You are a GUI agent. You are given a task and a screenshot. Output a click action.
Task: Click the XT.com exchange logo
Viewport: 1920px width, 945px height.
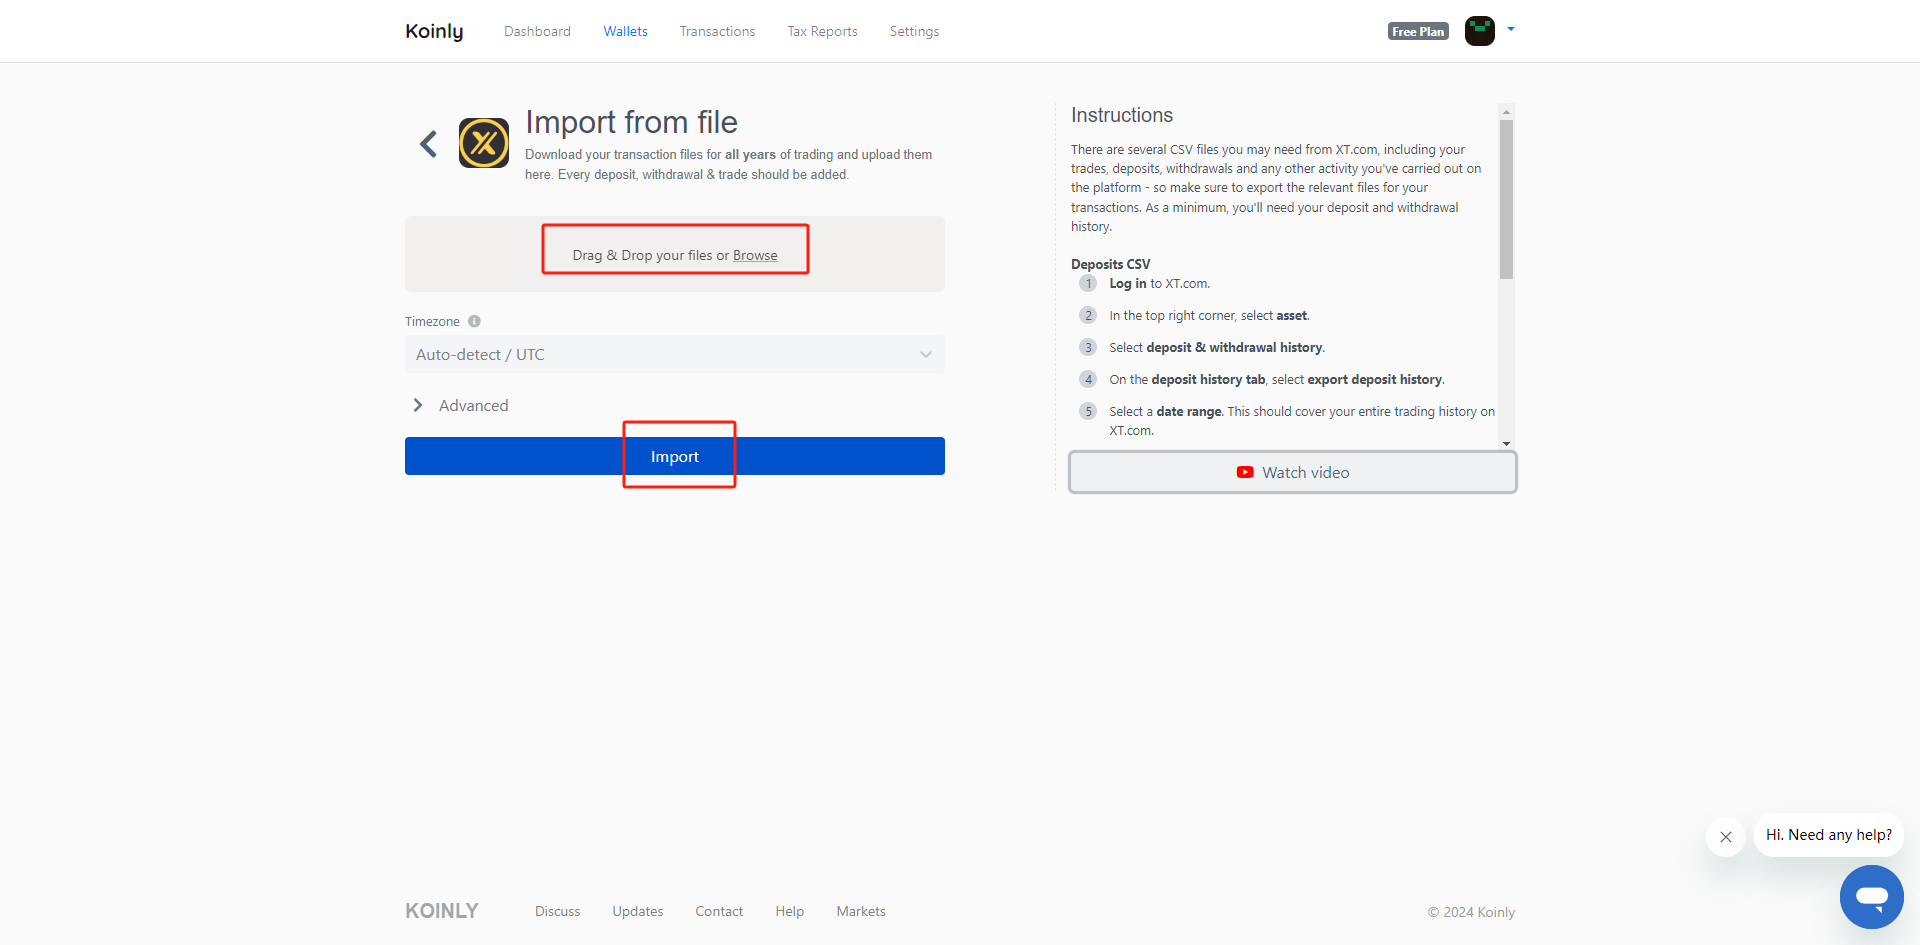click(484, 143)
